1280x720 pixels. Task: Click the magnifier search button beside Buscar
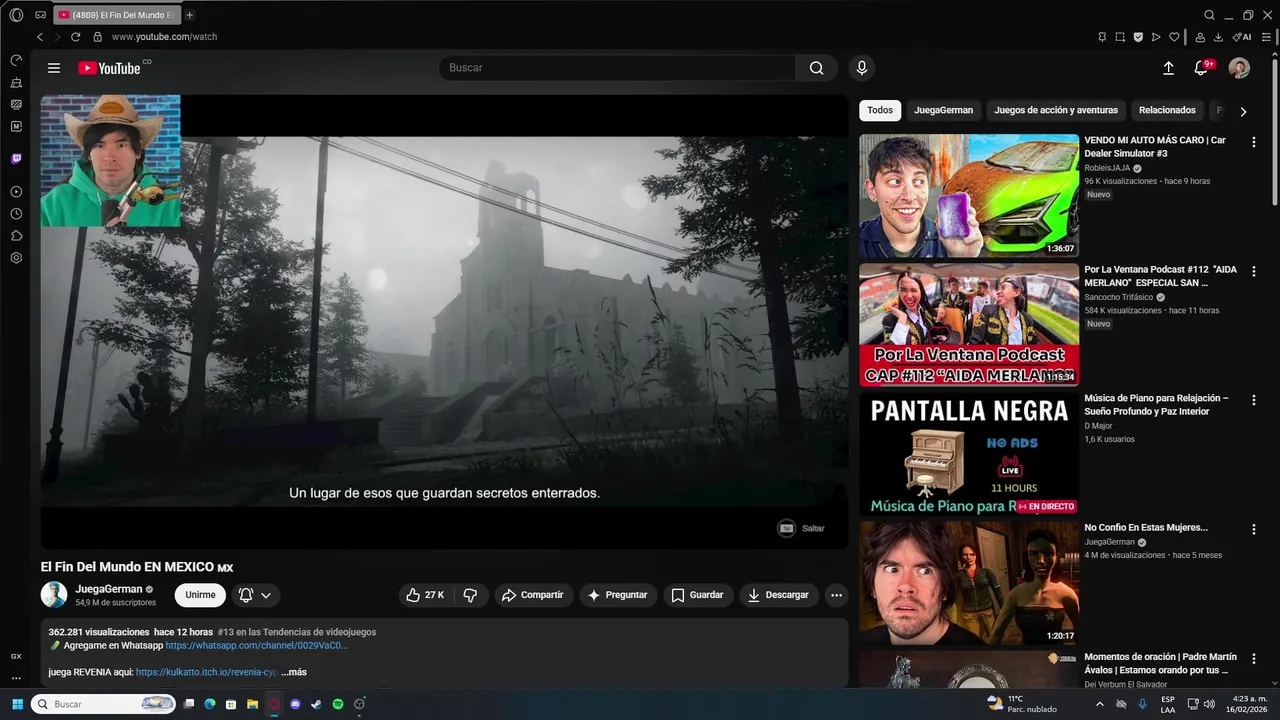click(817, 68)
